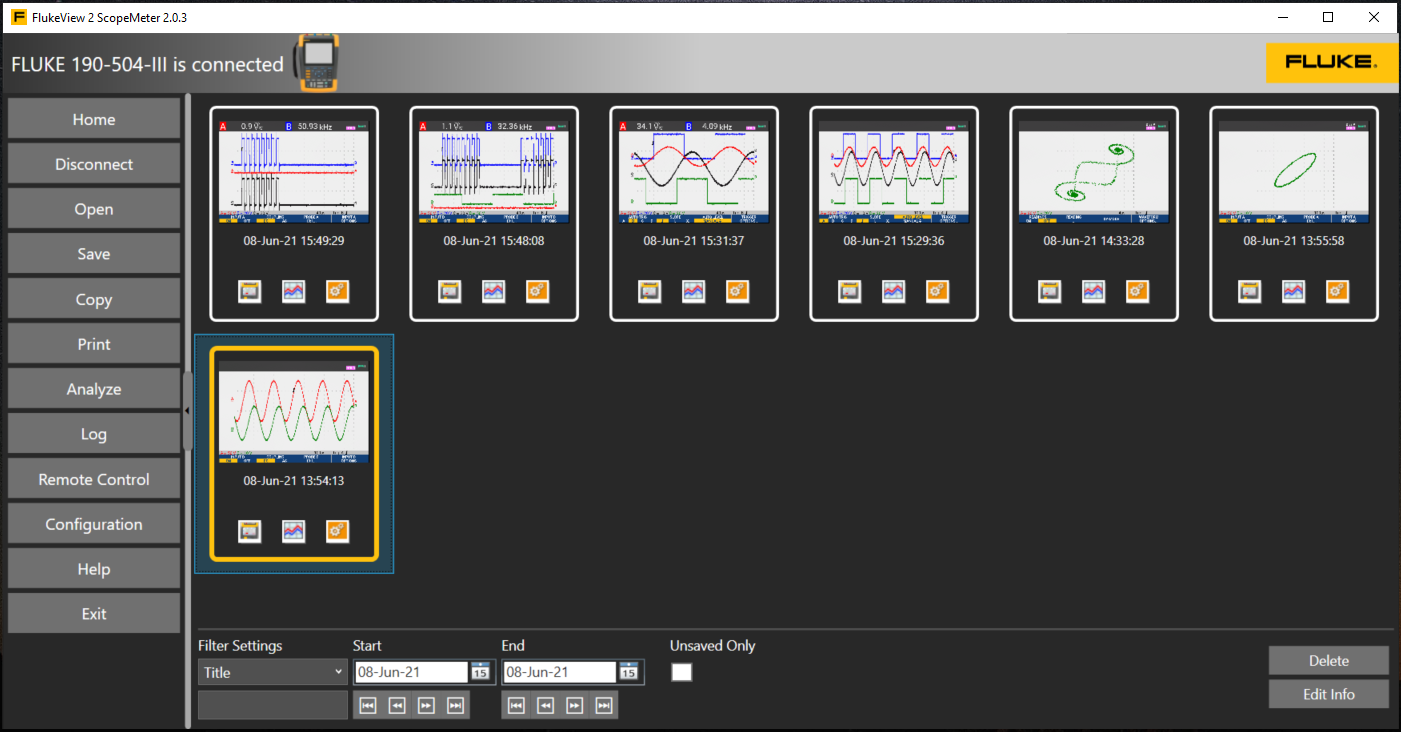Delete the selected recording
Screen dimensions: 1401x732
pos(1328,660)
